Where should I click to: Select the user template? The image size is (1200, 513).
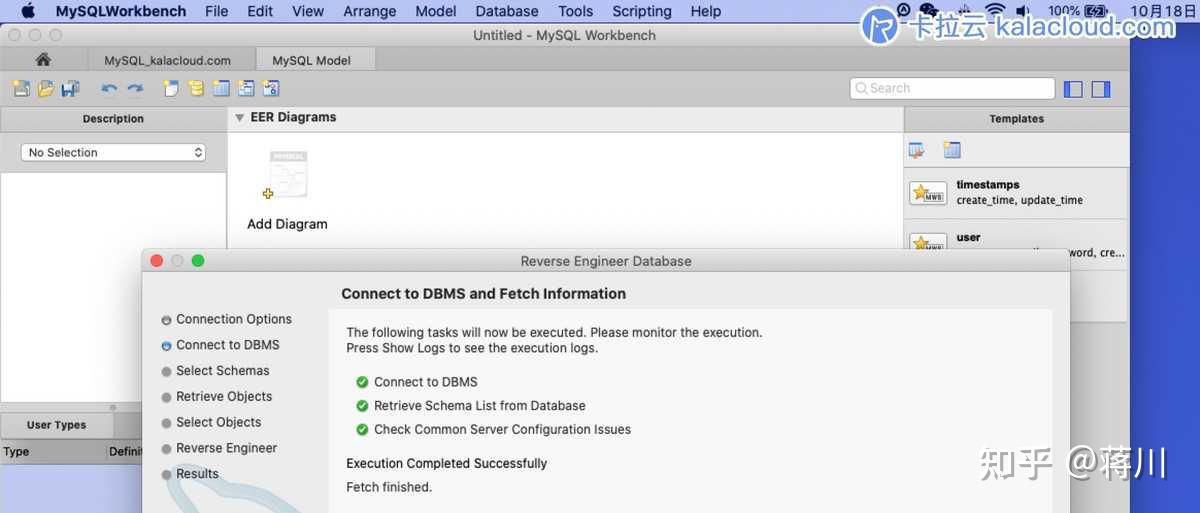(1016, 243)
